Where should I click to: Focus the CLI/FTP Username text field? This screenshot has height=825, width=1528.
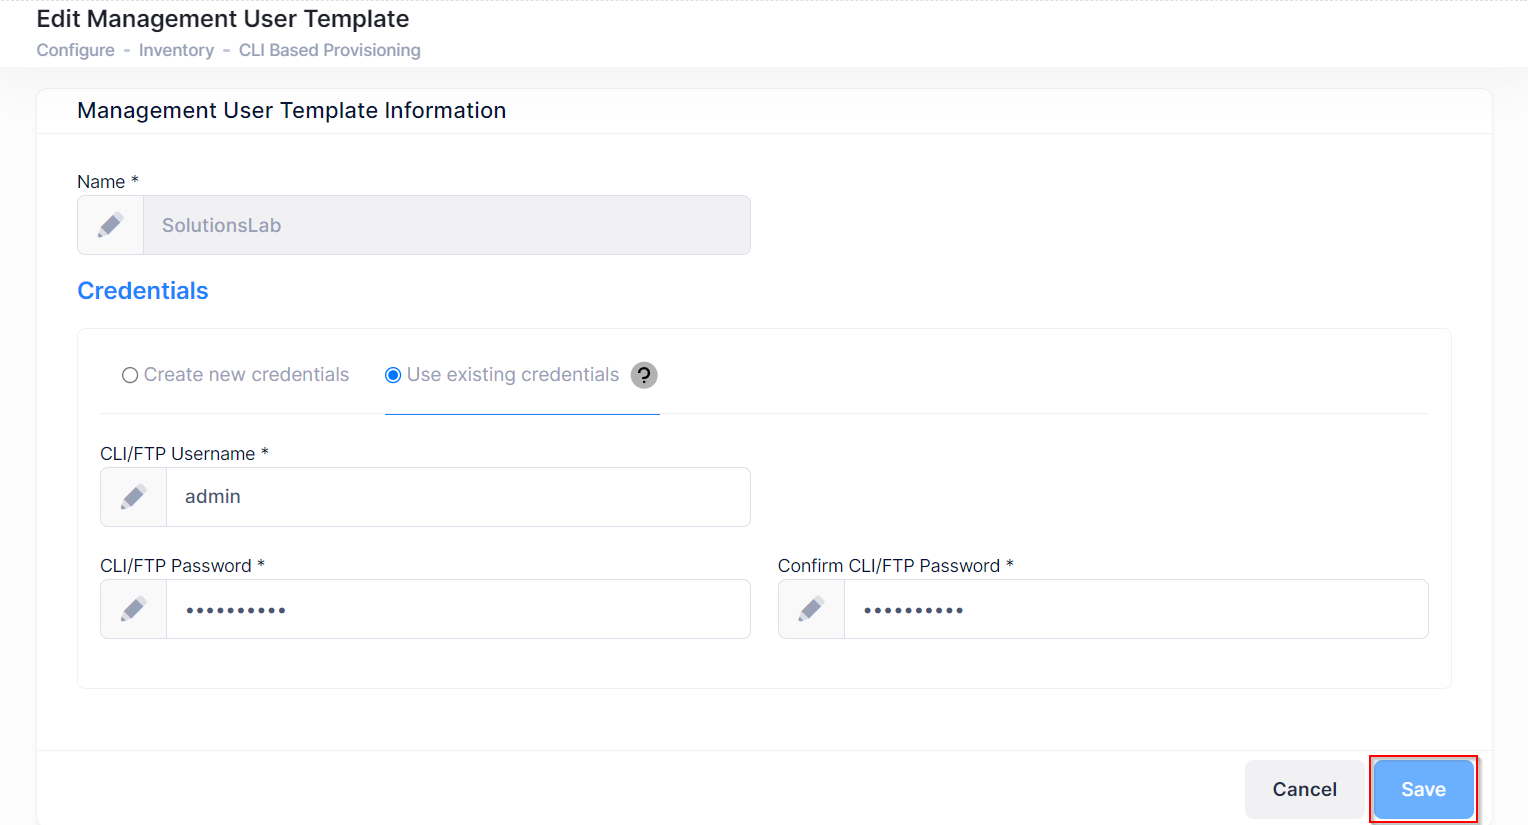tap(457, 497)
